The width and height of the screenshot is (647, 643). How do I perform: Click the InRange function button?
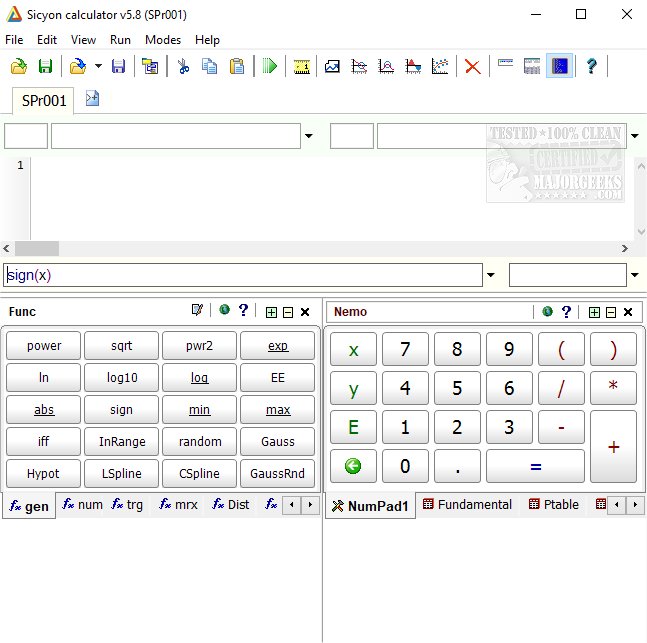pos(121,442)
